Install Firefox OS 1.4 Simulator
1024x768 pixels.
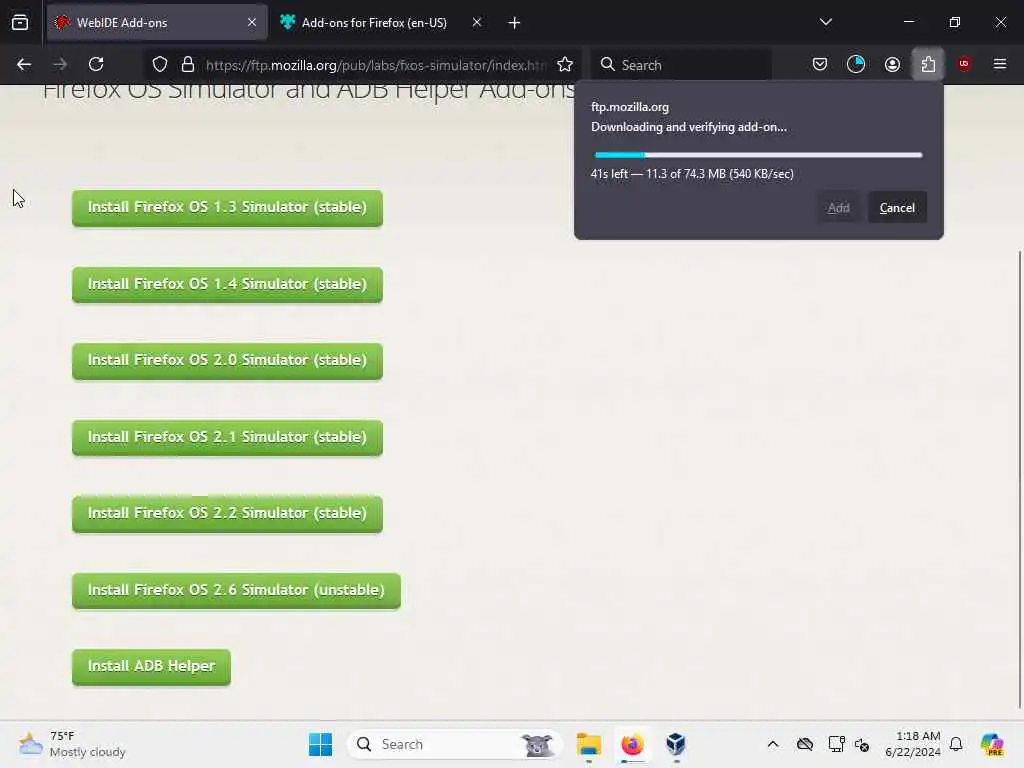pyautogui.click(x=227, y=285)
